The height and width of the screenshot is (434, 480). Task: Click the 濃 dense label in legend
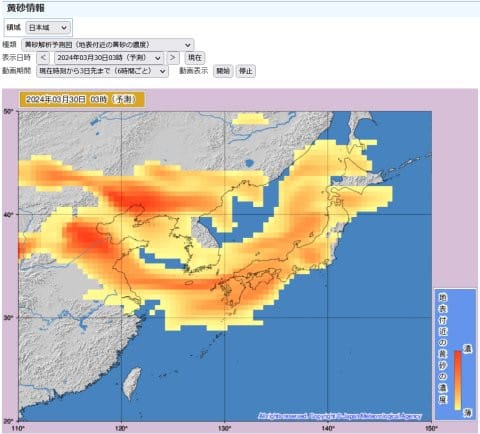(468, 349)
